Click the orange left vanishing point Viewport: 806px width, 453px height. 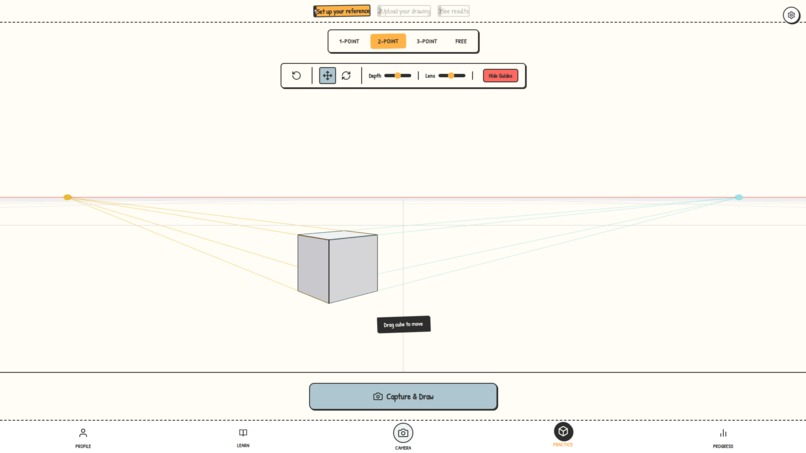(x=67, y=197)
